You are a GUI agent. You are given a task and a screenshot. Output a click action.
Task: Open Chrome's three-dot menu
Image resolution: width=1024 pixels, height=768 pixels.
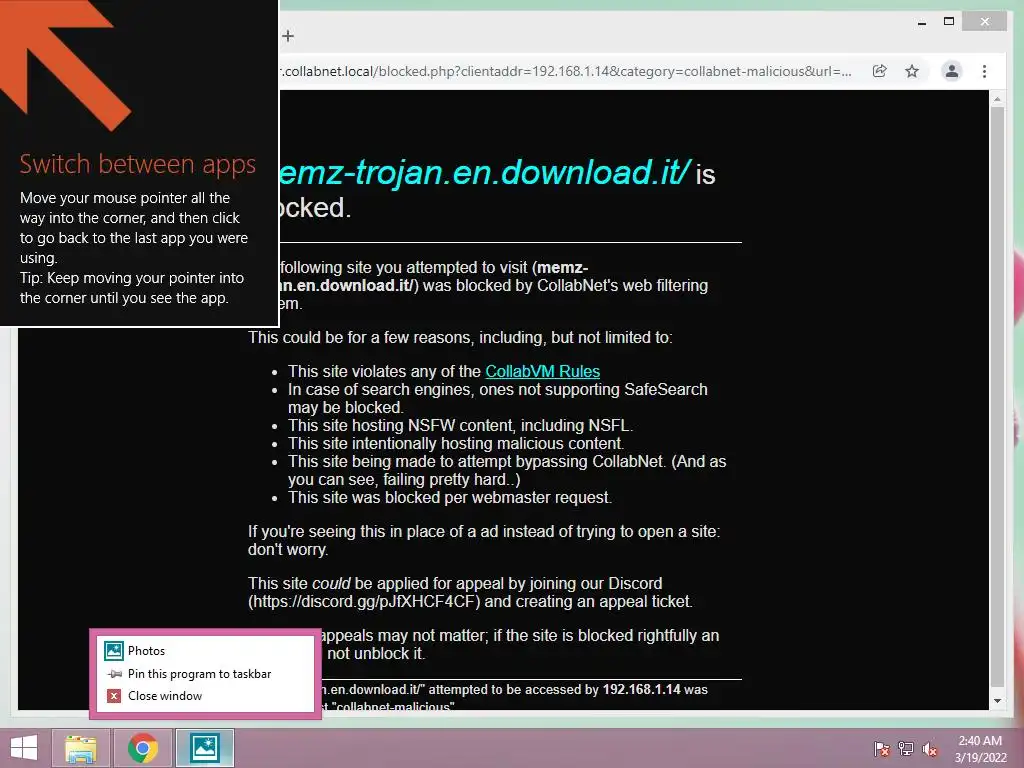tap(985, 71)
